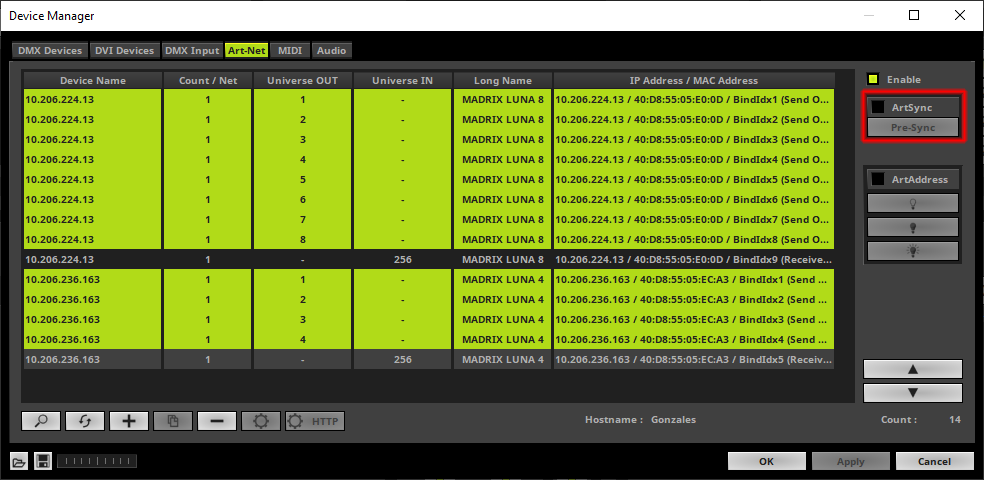Click the OK button

pyautogui.click(x=766, y=461)
